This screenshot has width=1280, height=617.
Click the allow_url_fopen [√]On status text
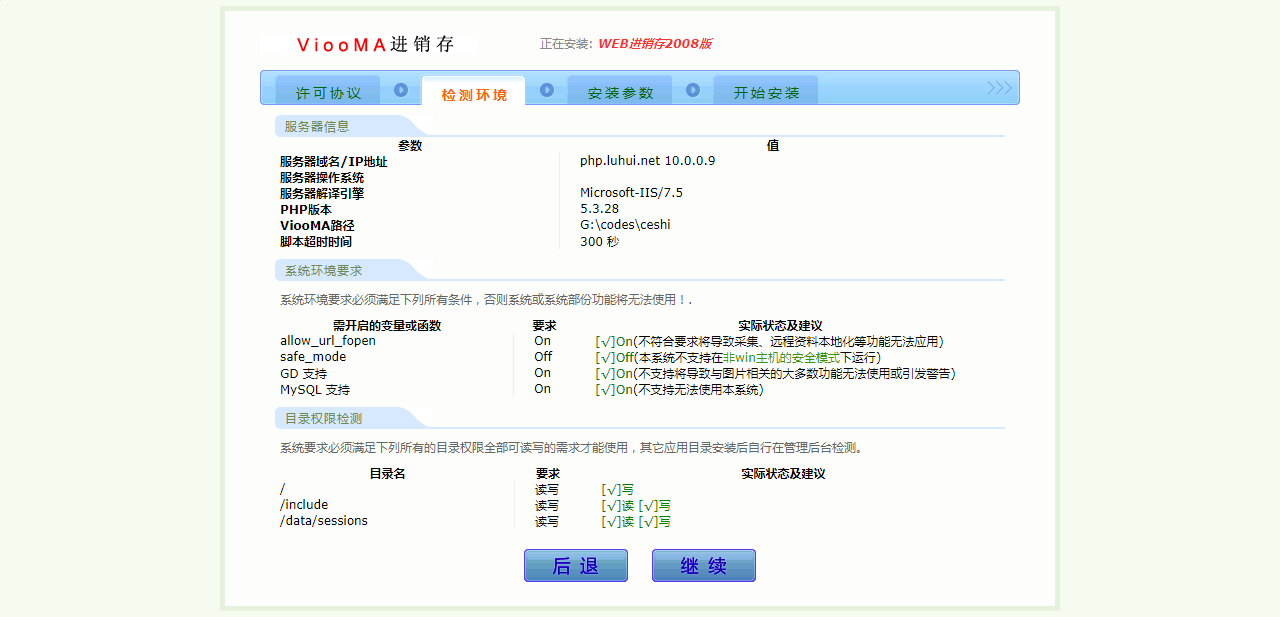[x=614, y=342]
